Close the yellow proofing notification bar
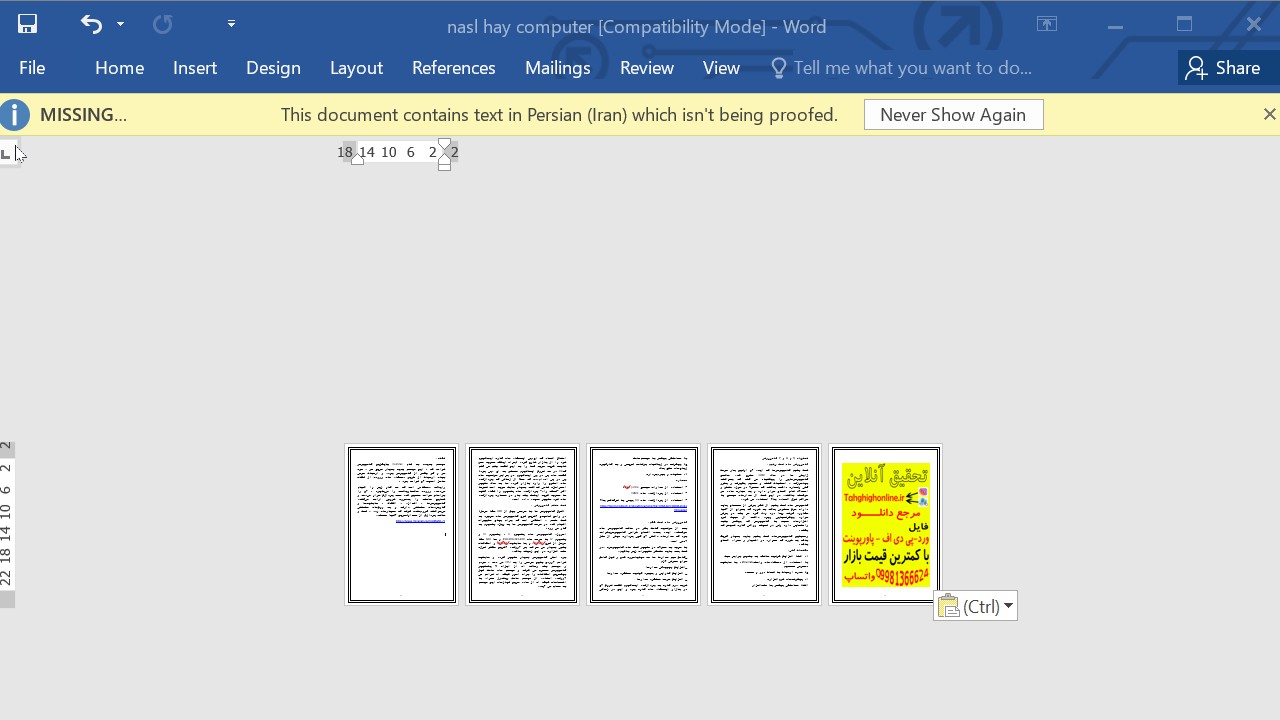Screen dimensions: 1280x720 (x=1269, y=115)
